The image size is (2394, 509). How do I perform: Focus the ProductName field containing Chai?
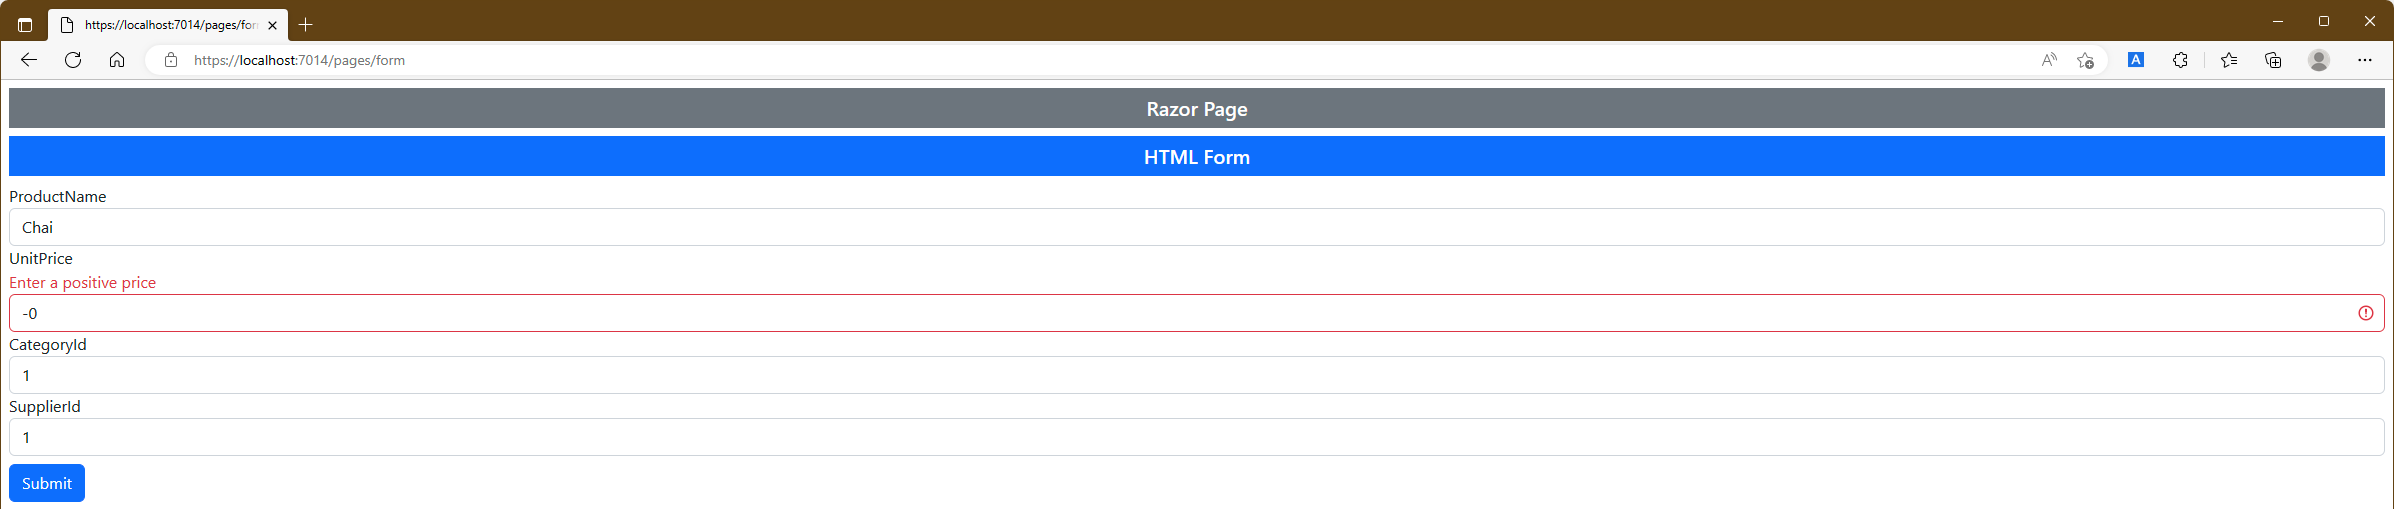click(1197, 227)
